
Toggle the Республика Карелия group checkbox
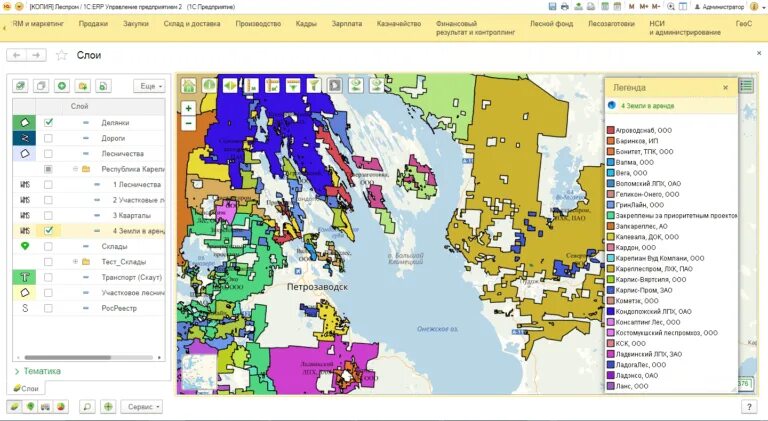[x=48, y=169]
